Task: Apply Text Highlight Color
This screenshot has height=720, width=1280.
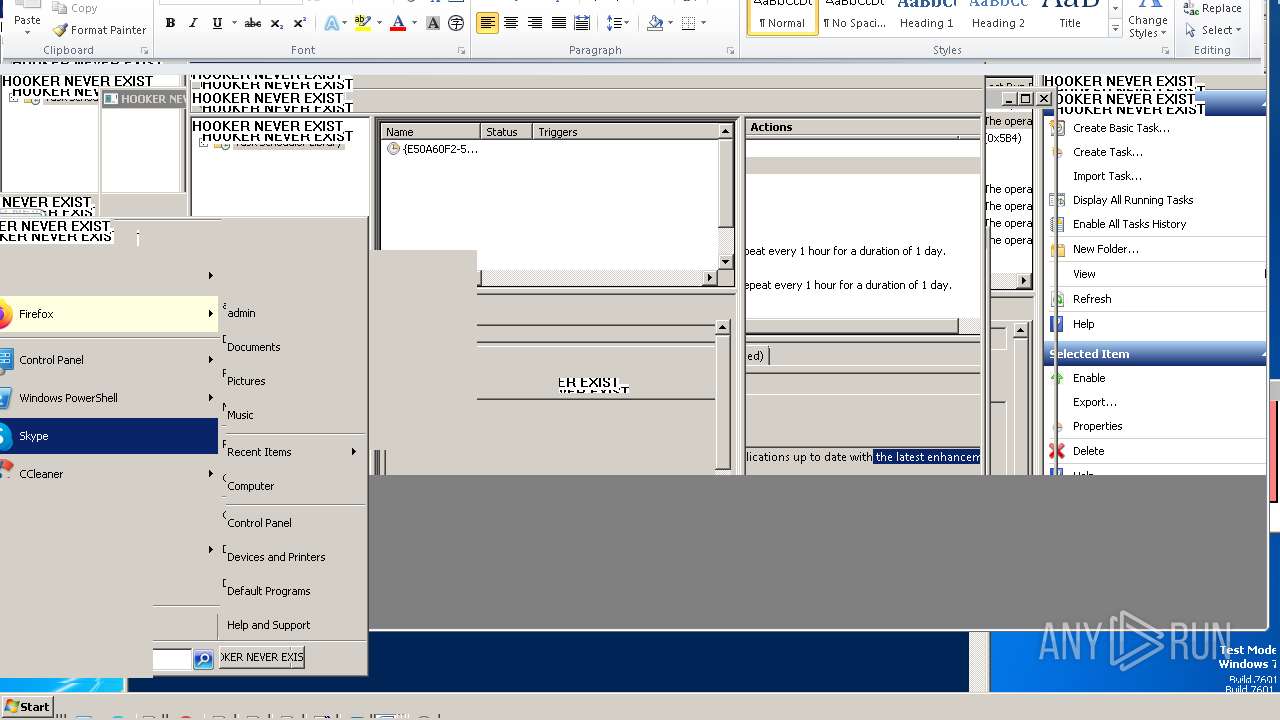Action: [x=362, y=23]
